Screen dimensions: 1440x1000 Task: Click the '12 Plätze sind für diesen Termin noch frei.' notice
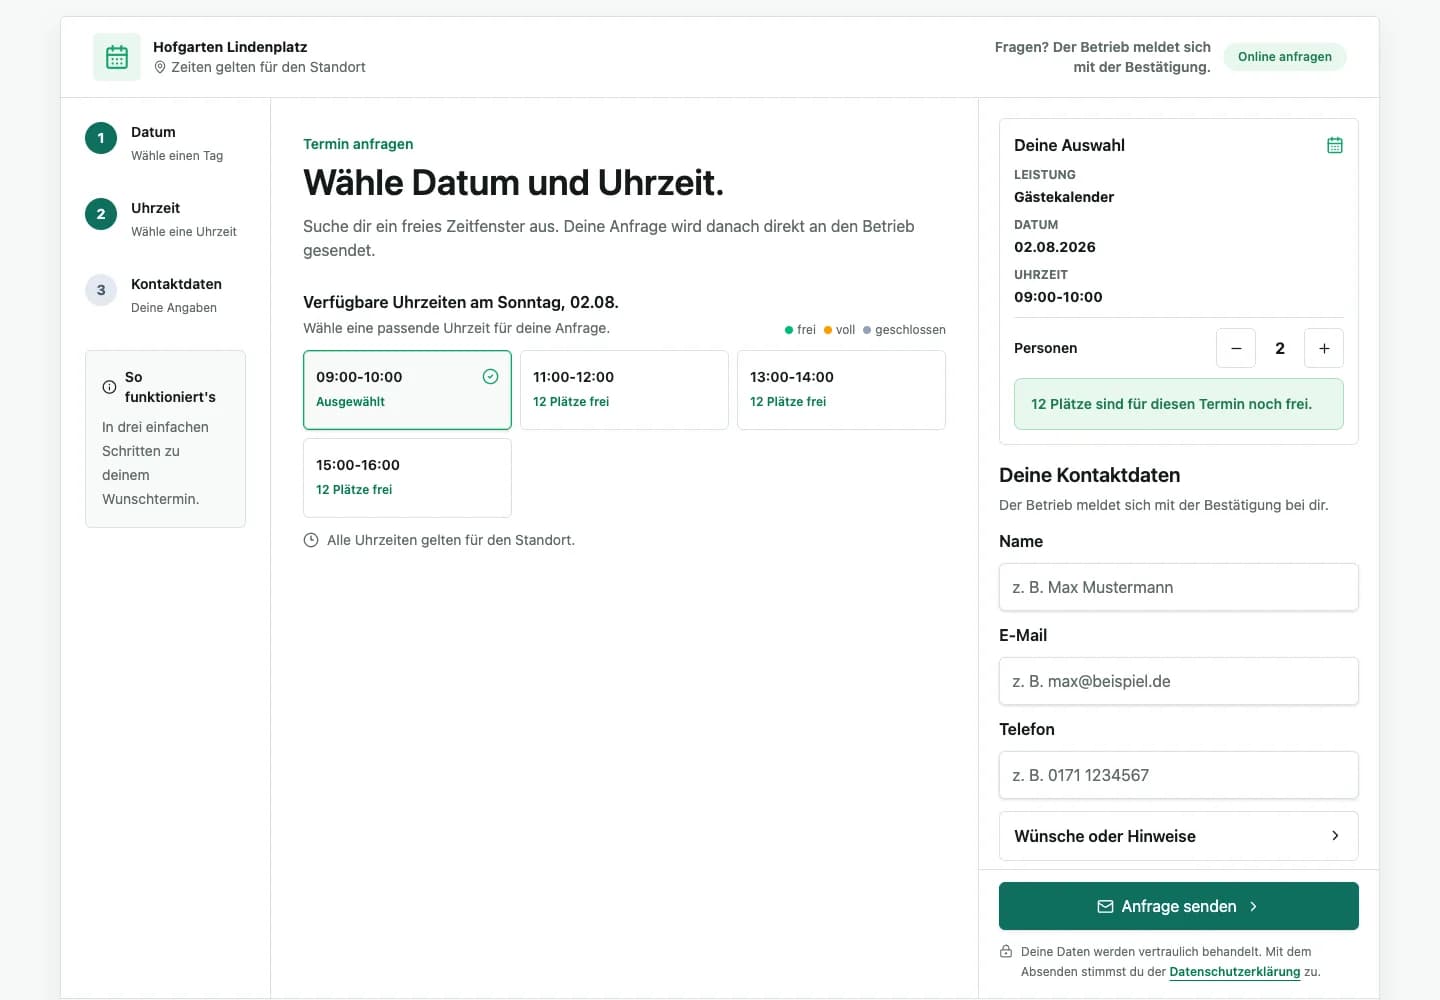tap(1178, 404)
